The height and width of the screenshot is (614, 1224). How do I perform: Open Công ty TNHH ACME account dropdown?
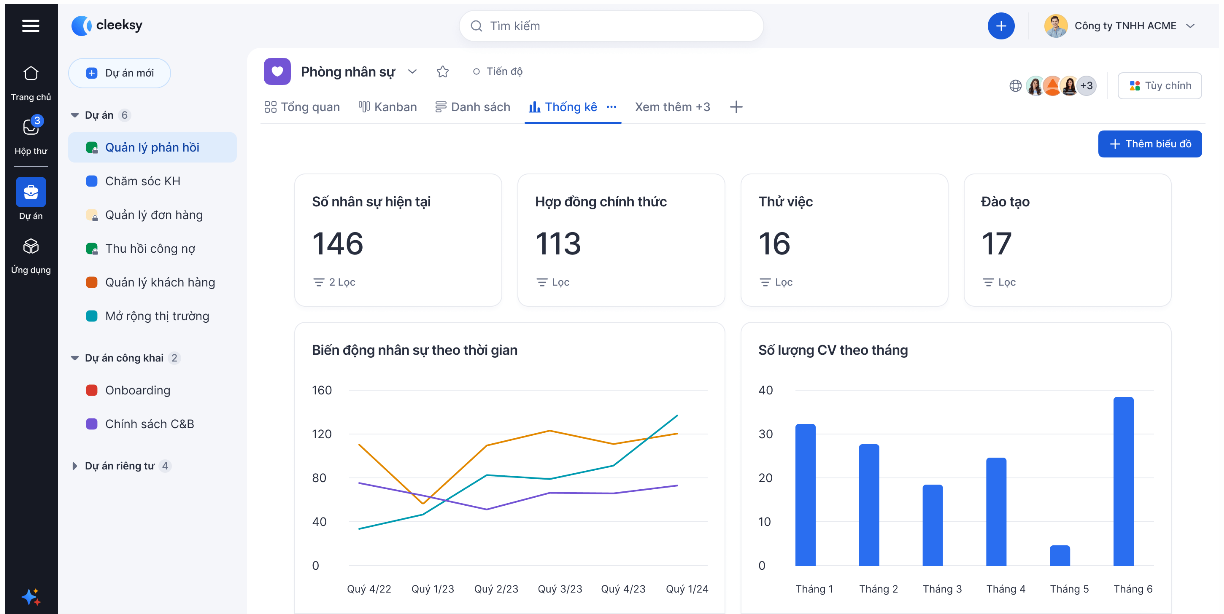pyautogui.click(x=1120, y=26)
